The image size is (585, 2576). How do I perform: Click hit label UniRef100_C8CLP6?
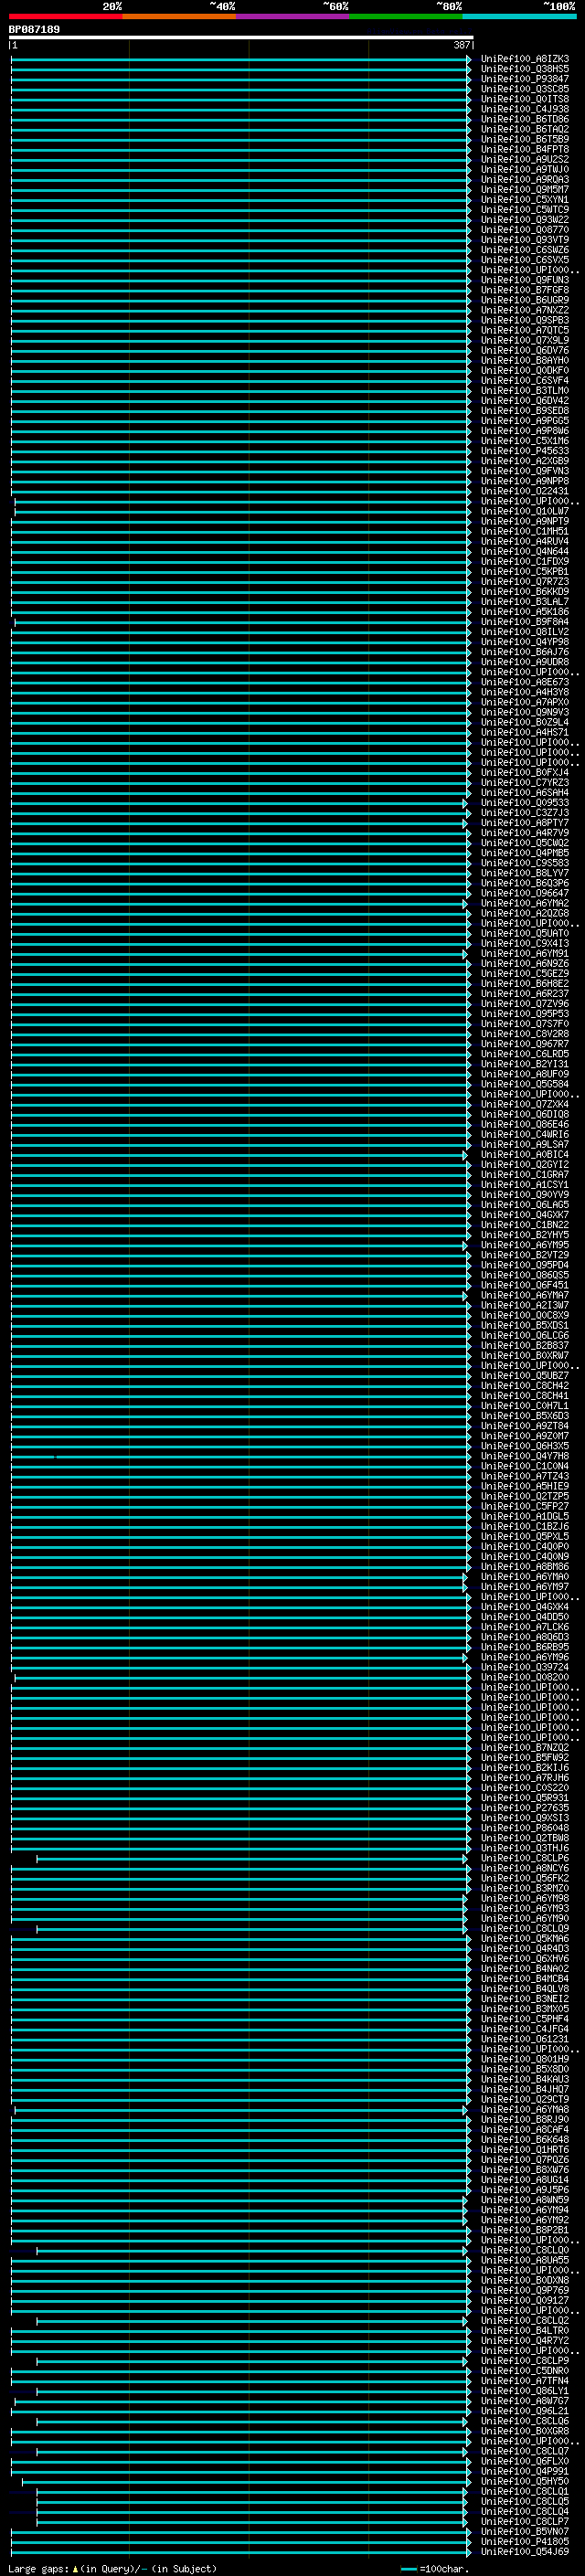(525, 1858)
